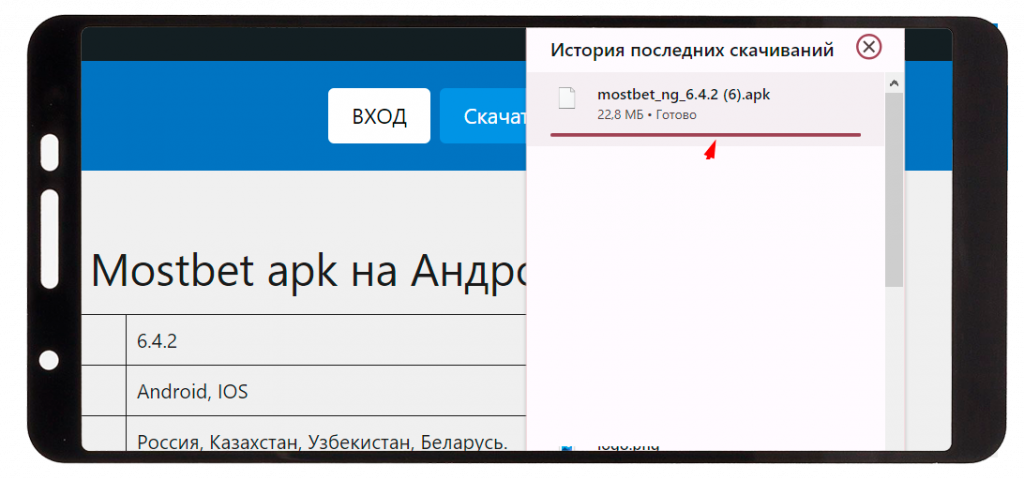Open downloaded file mostbet_ng_6.4.2 (6).apk
This screenshot has height=480, width=1024.
tap(705, 108)
